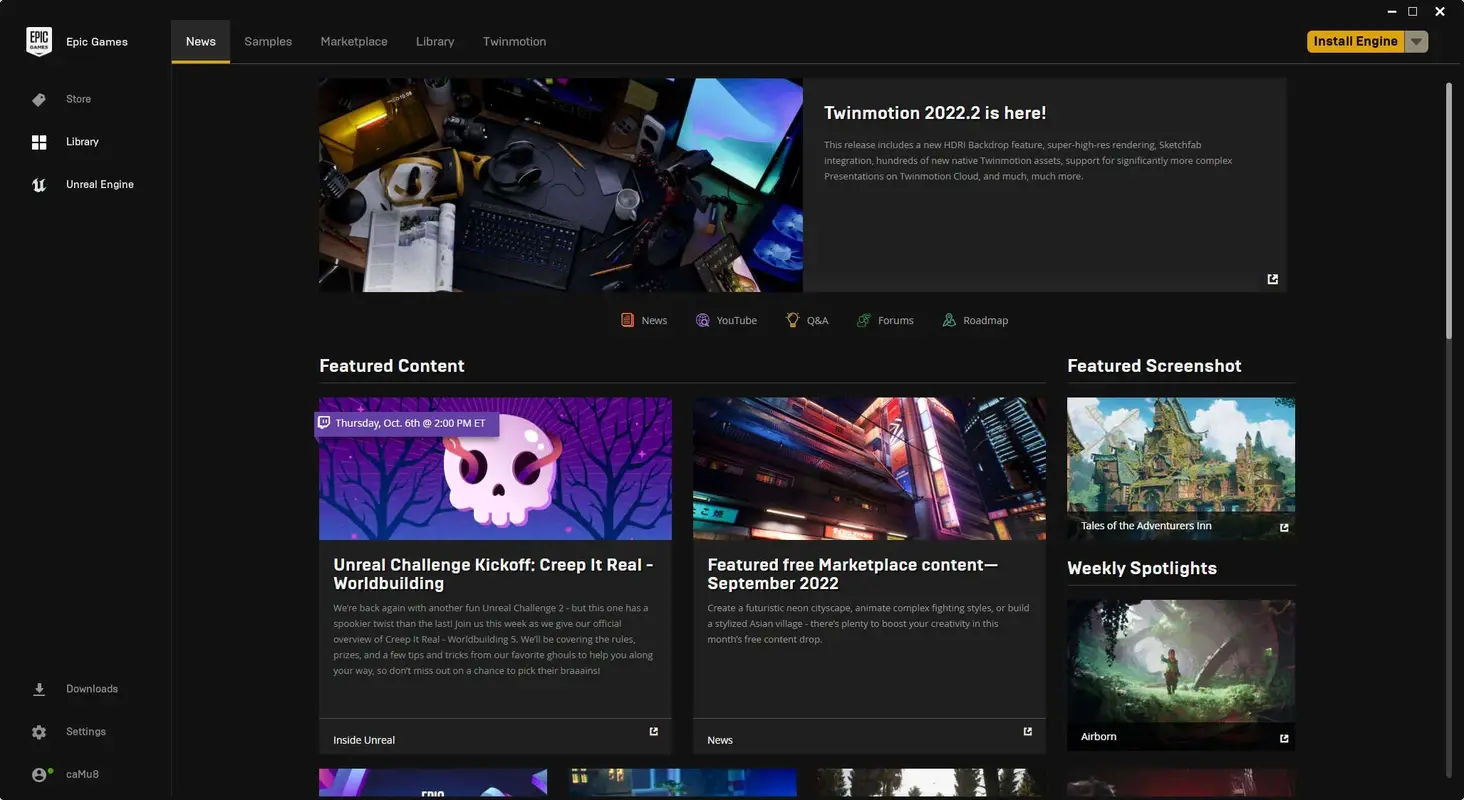Open Library from the left sidebar icon
The width and height of the screenshot is (1464, 800).
(38, 141)
